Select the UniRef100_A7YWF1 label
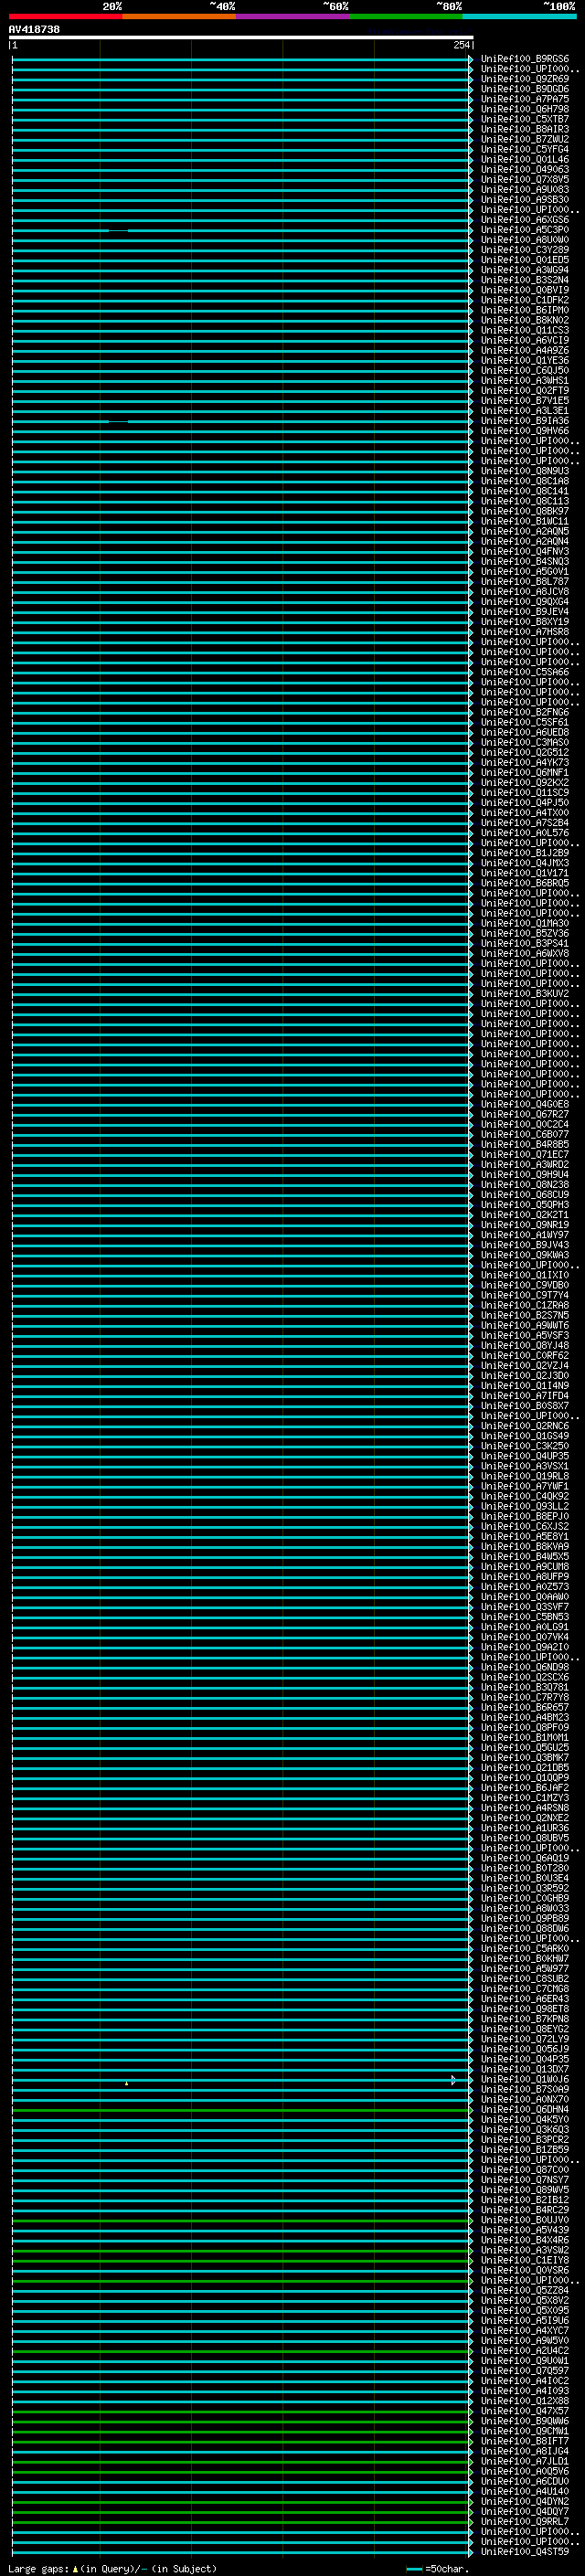 524,1486
